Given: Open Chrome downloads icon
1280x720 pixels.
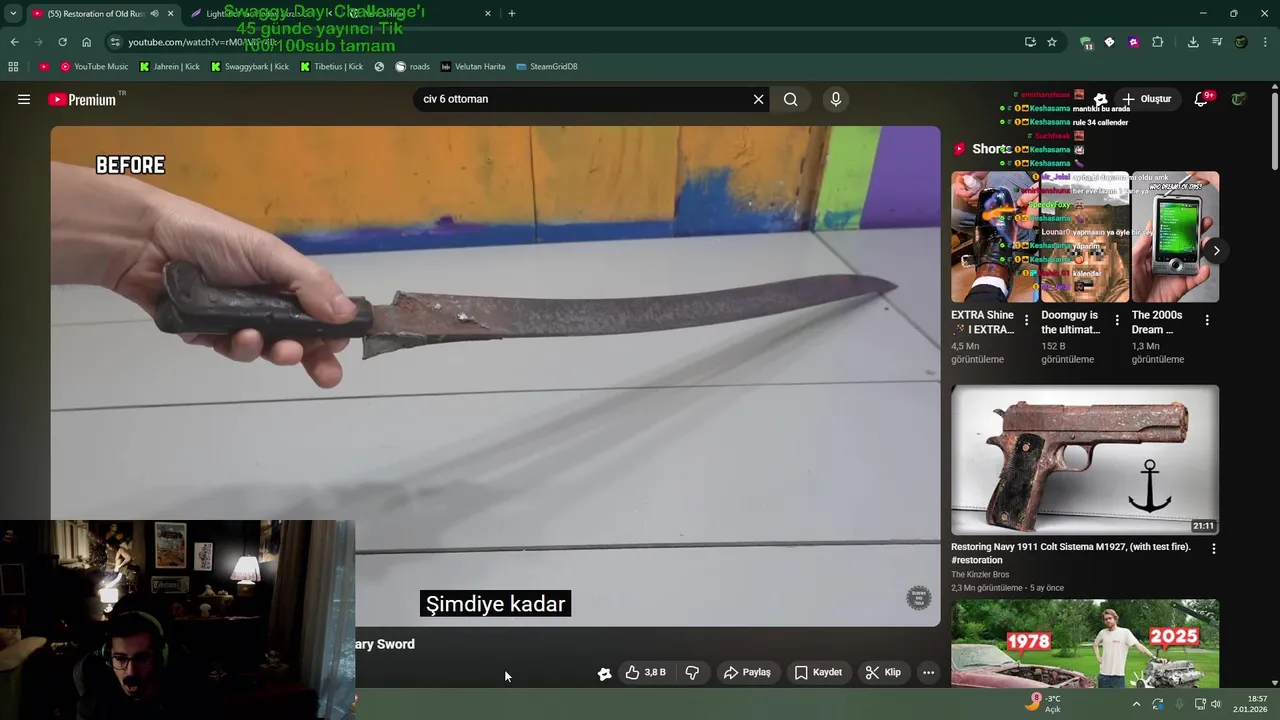Looking at the screenshot, I should tap(1193, 42).
